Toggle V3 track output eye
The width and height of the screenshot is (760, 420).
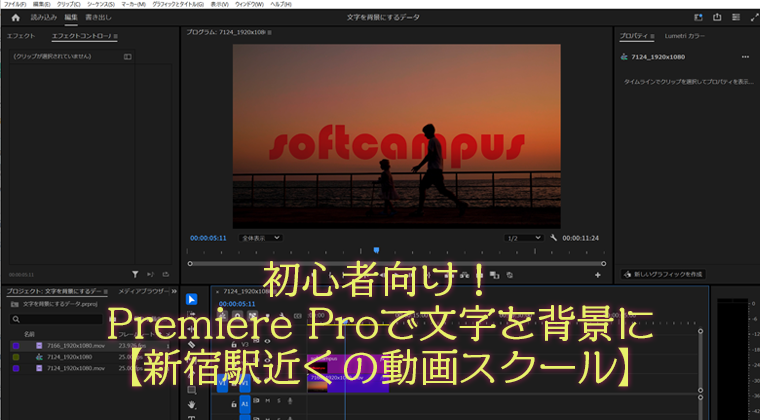coord(267,342)
